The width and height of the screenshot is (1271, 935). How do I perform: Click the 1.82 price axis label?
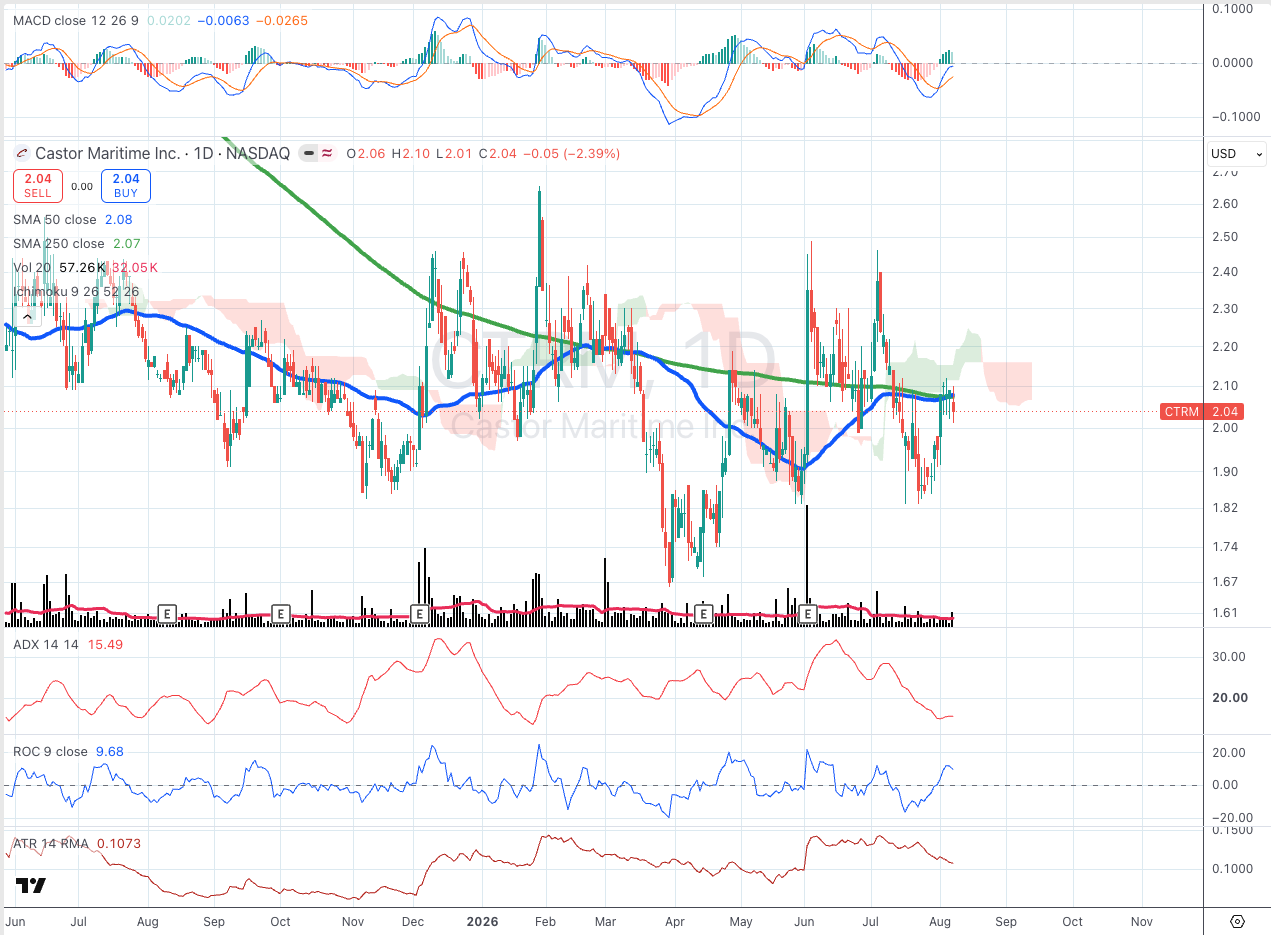tap(1225, 508)
